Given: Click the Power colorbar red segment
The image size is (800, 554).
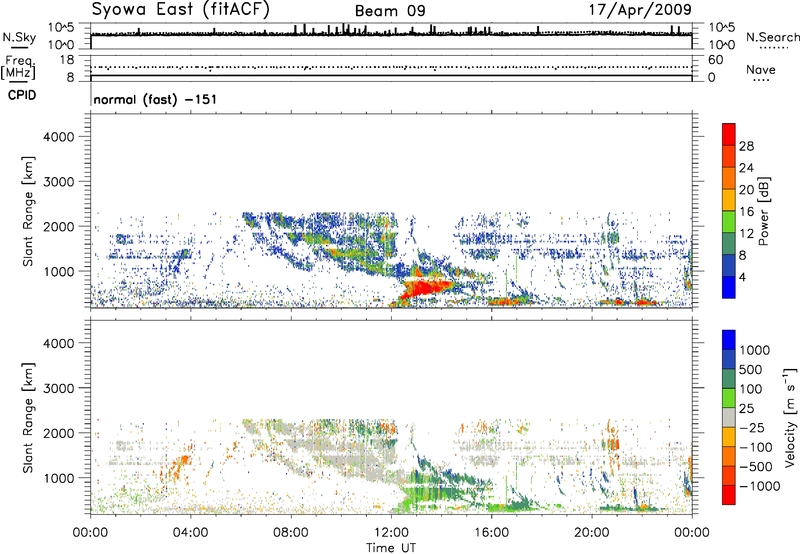Looking at the screenshot, I should tap(729, 134).
